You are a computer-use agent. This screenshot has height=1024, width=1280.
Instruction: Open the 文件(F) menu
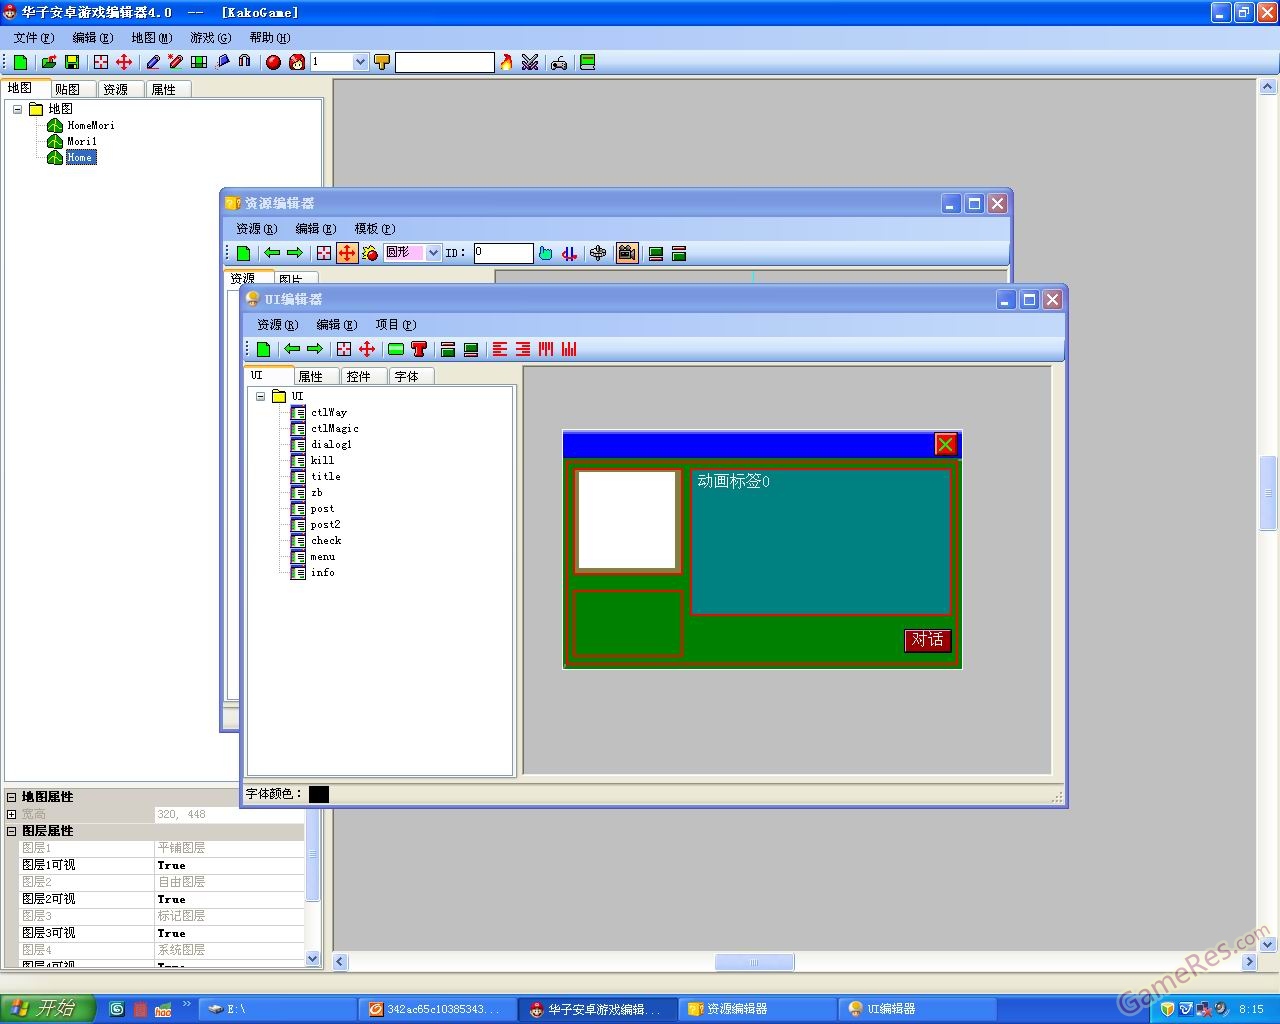(34, 37)
